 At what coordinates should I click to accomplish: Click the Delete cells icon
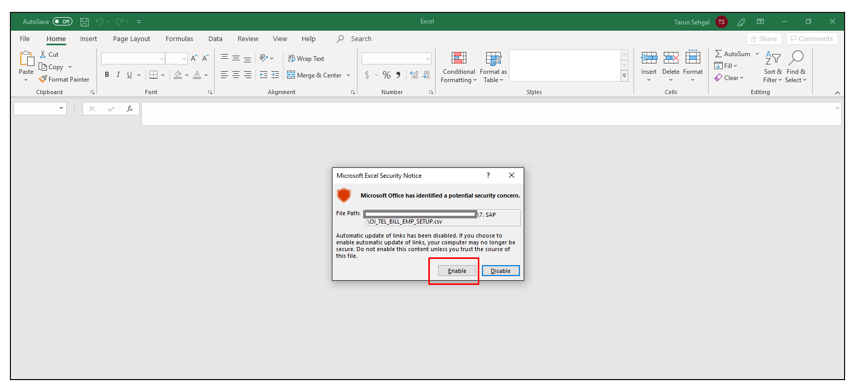coord(671,58)
